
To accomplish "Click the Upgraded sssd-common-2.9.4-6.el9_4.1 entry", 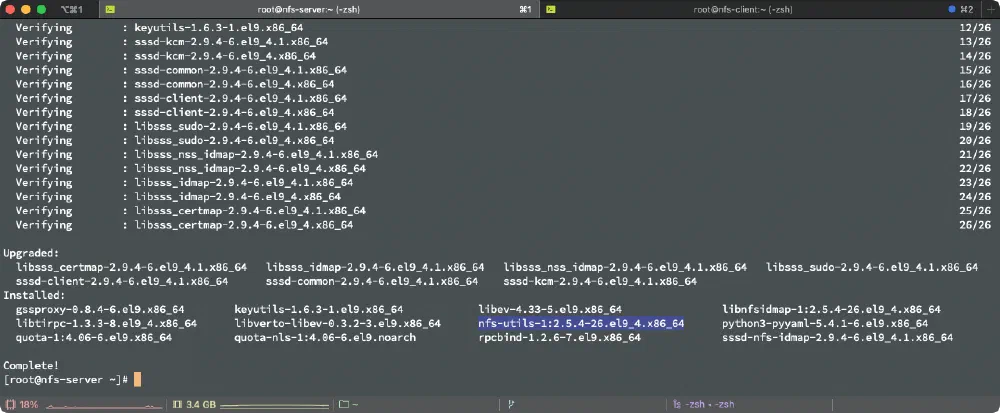I will pyautogui.click(x=372, y=281).
